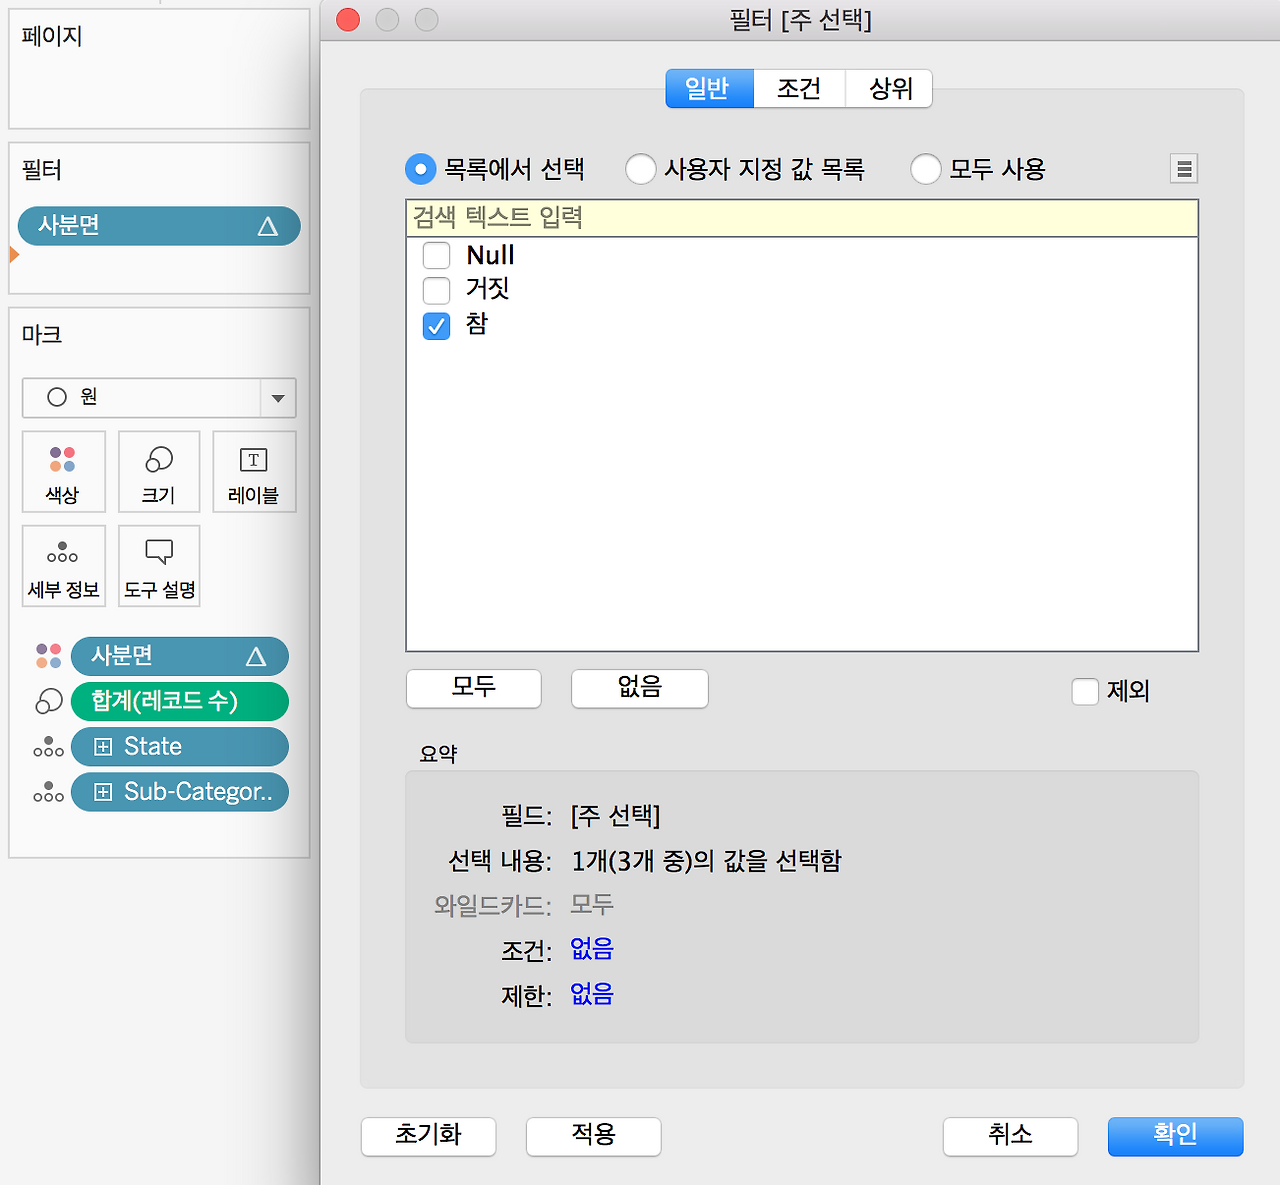This screenshot has height=1185, width=1280.
Task: Click the detail dots icon beside State pill
Action: click(48, 747)
